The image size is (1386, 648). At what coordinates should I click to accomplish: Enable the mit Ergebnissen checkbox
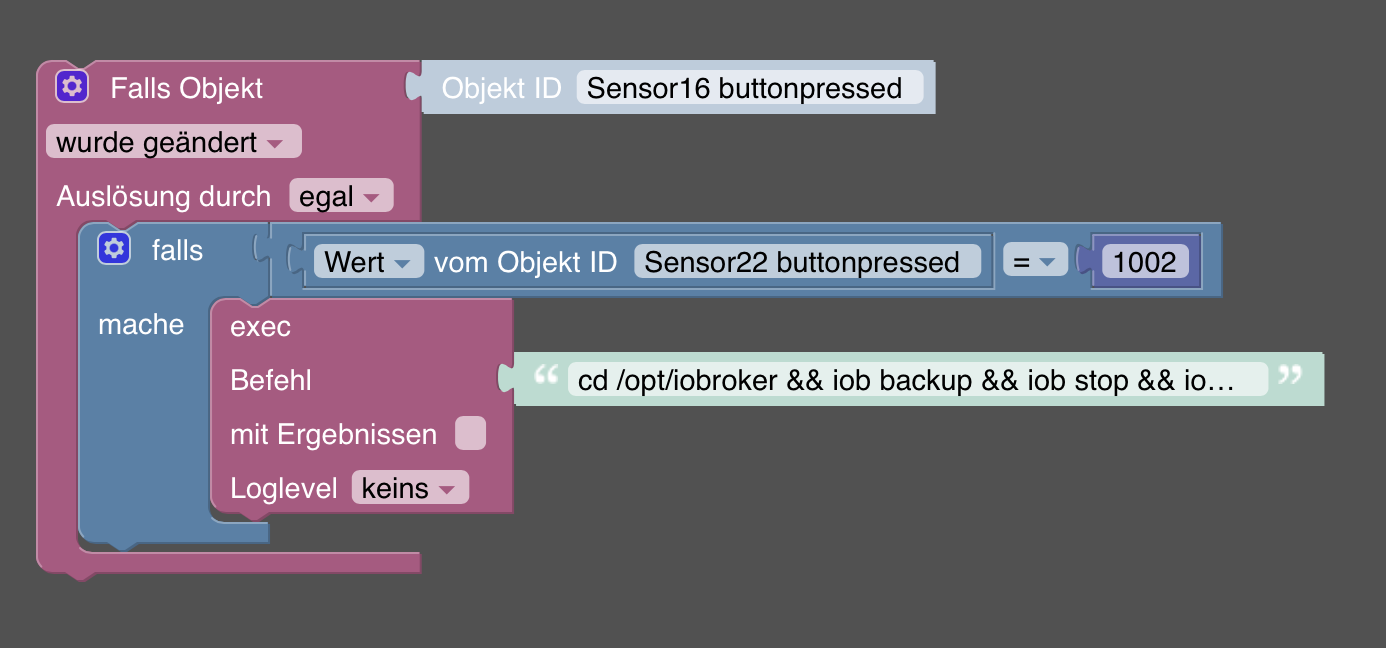pos(470,434)
